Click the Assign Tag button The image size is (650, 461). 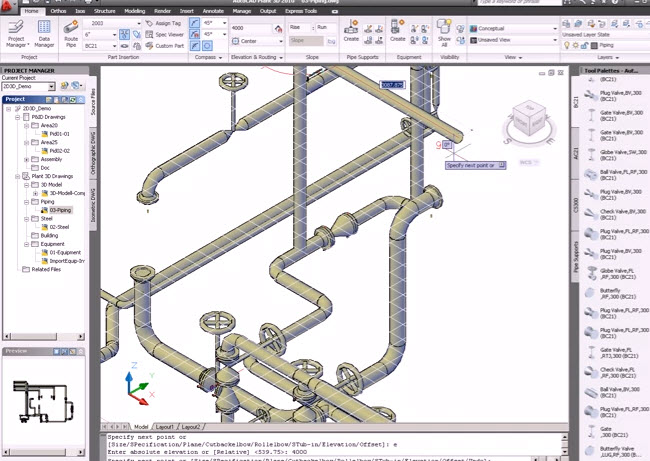tap(163, 23)
